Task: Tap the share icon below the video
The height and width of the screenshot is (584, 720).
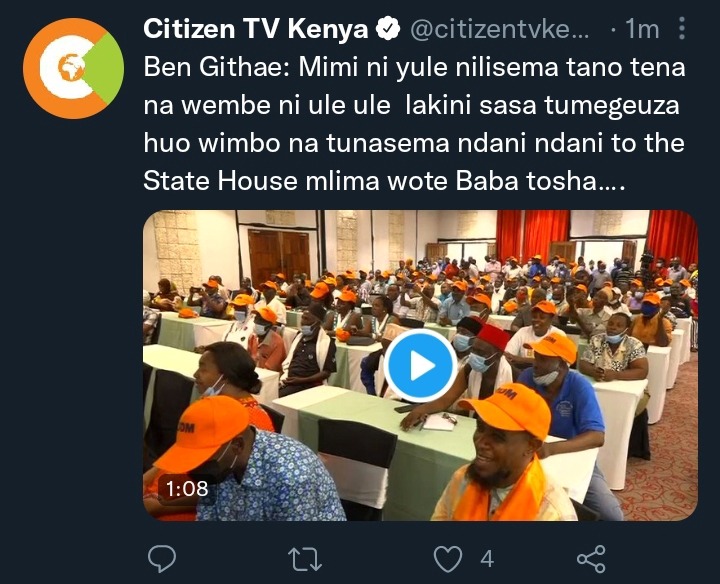Action: 591,559
